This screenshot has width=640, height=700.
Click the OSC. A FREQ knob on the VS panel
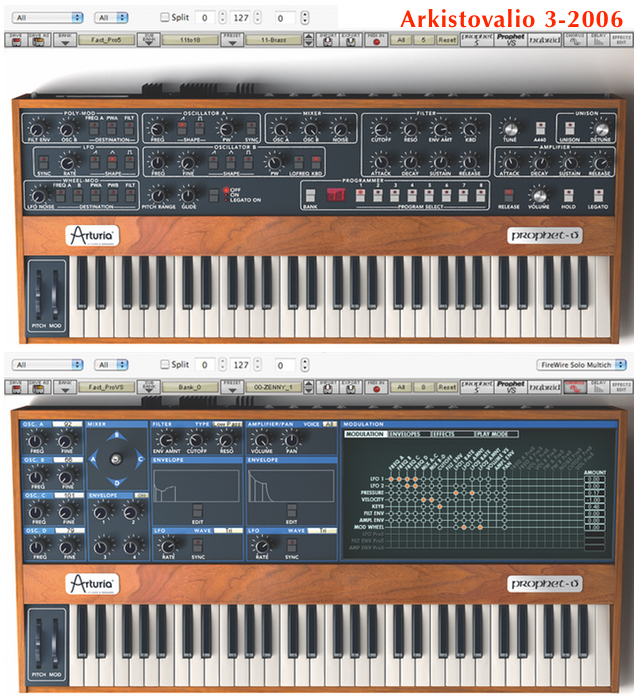click(36, 441)
